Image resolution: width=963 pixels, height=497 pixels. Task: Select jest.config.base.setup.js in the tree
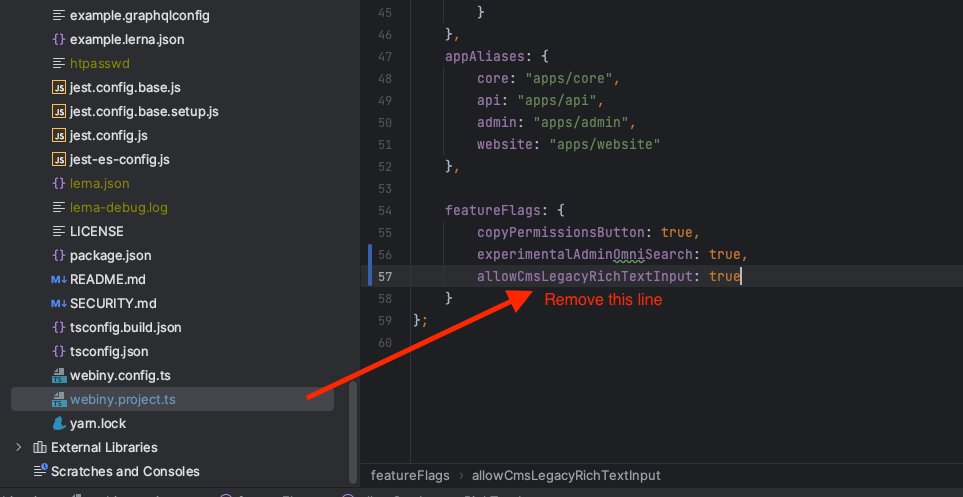tap(144, 112)
